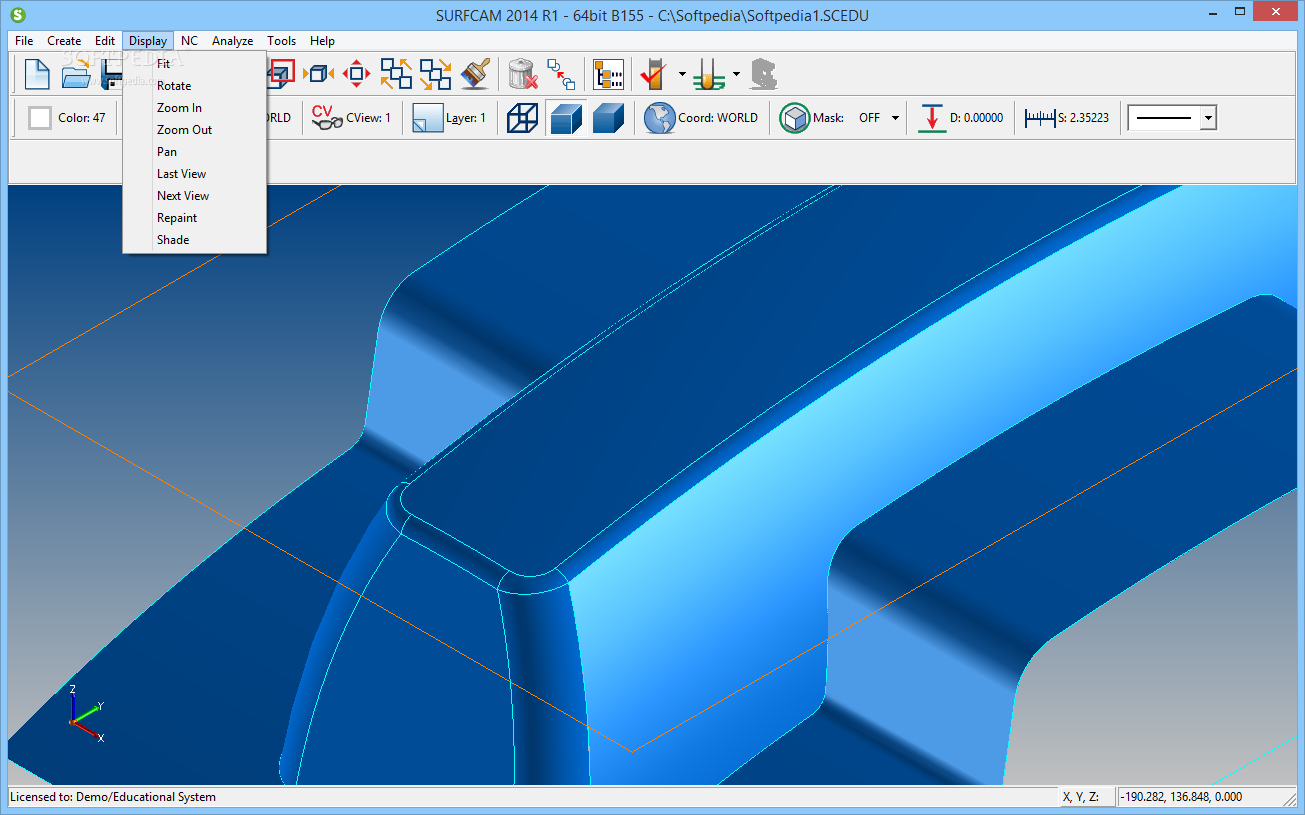This screenshot has height=815, width=1305.
Task: Open the Mask OFF dropdown
Action: click(895, 118)
